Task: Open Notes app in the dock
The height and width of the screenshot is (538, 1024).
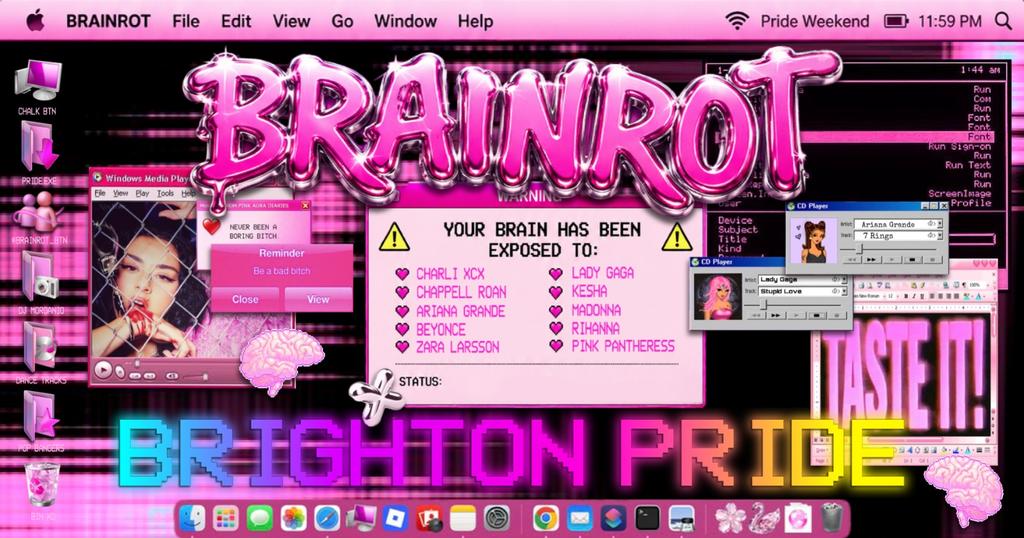Action: click(x=463, y=519)
